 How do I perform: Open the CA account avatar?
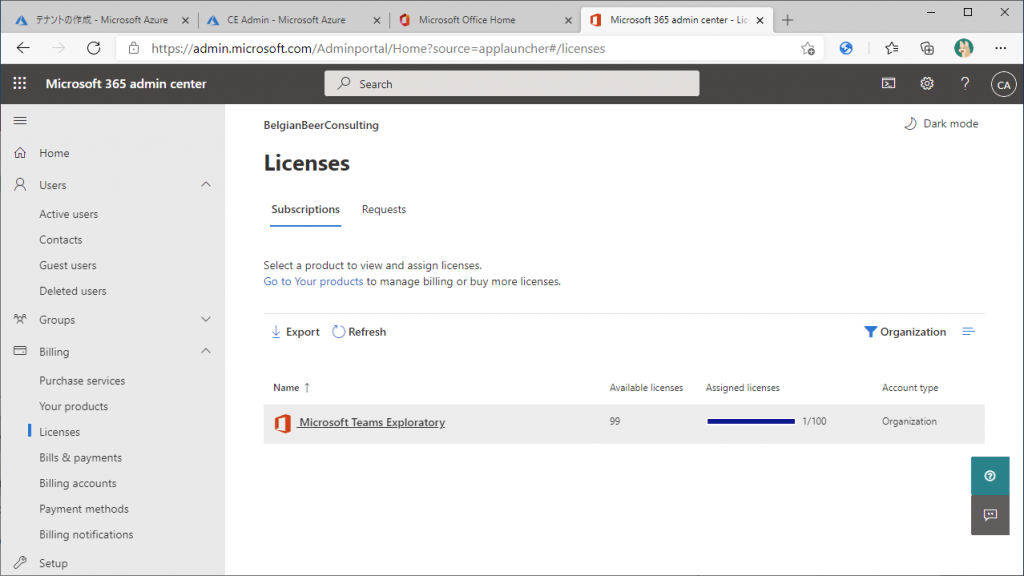point(1004,84)
